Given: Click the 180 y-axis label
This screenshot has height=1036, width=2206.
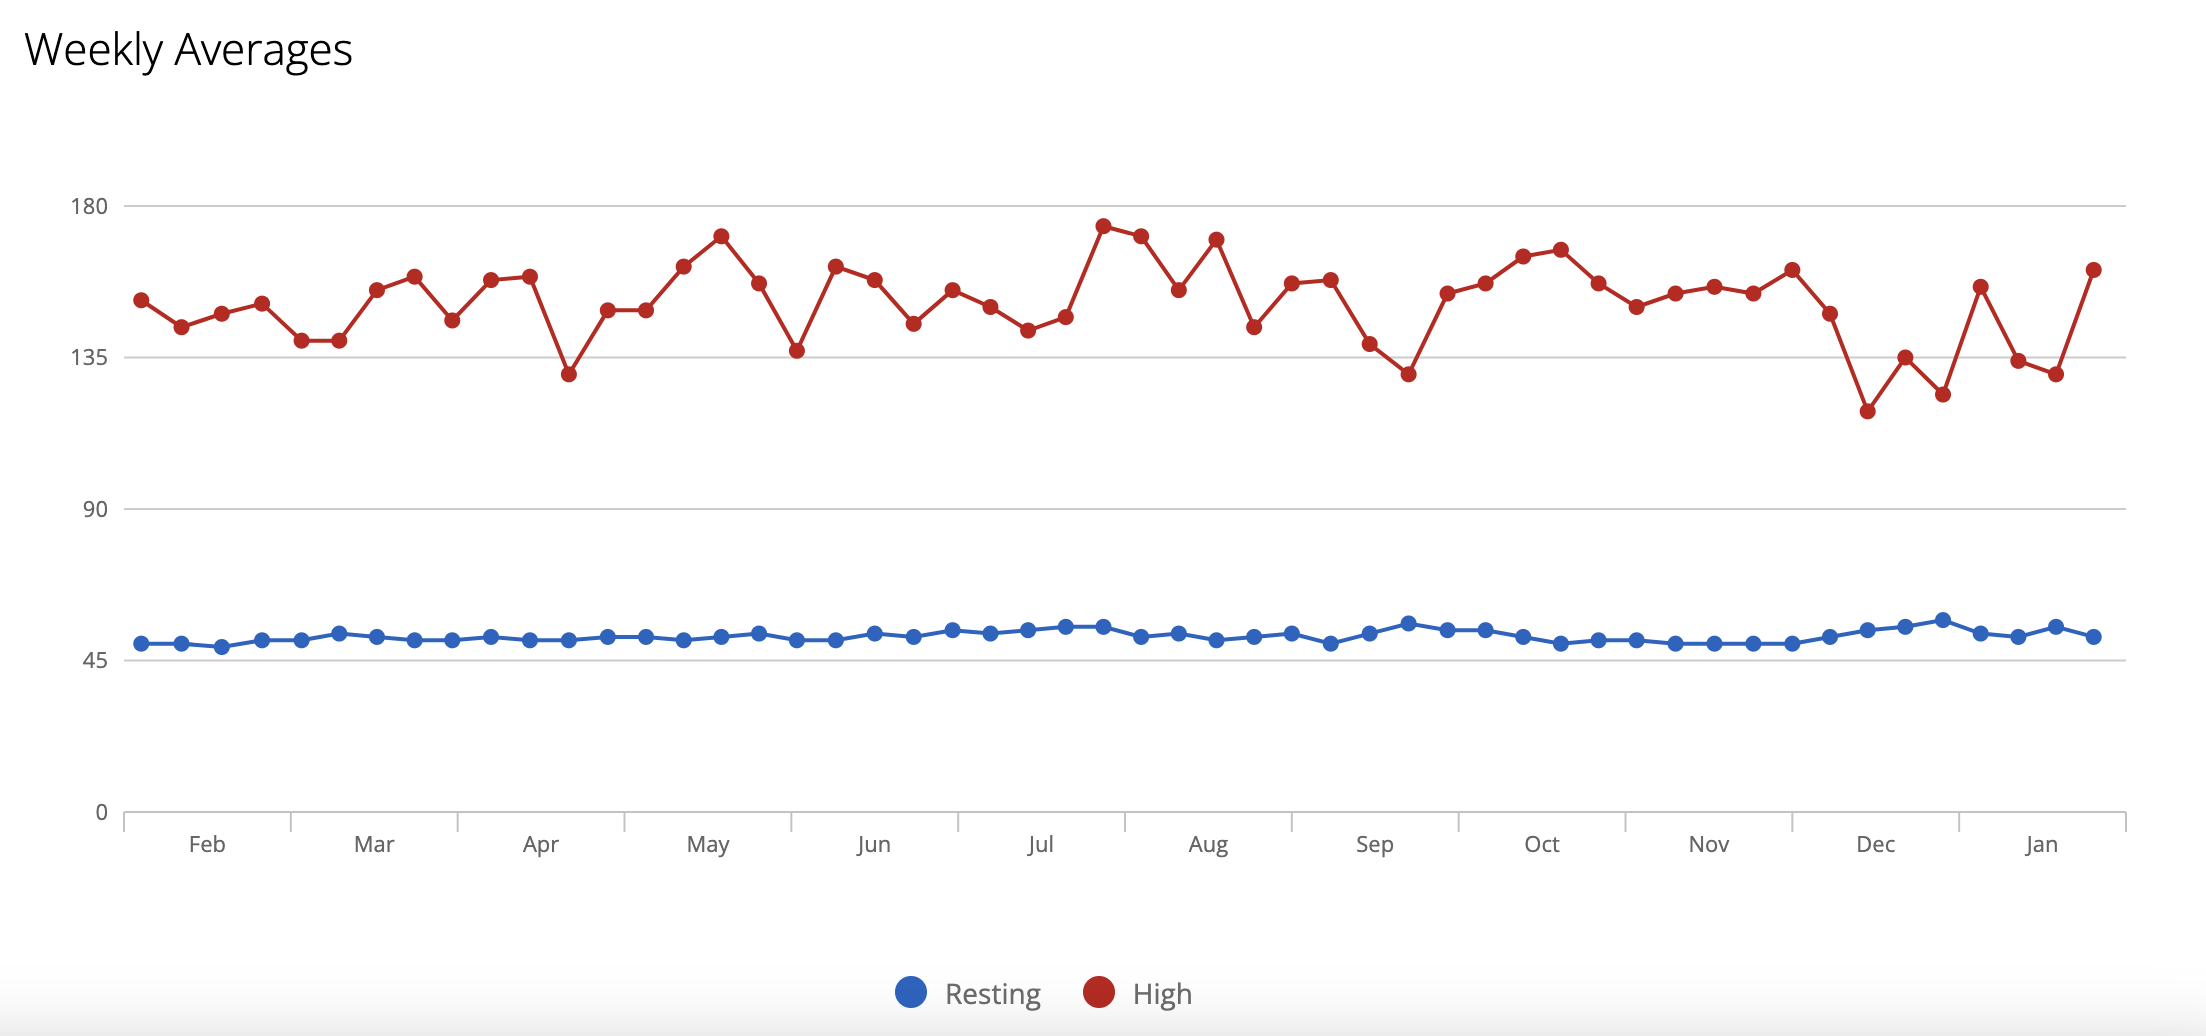Looking at the screenshot, I should coord(89,206).
